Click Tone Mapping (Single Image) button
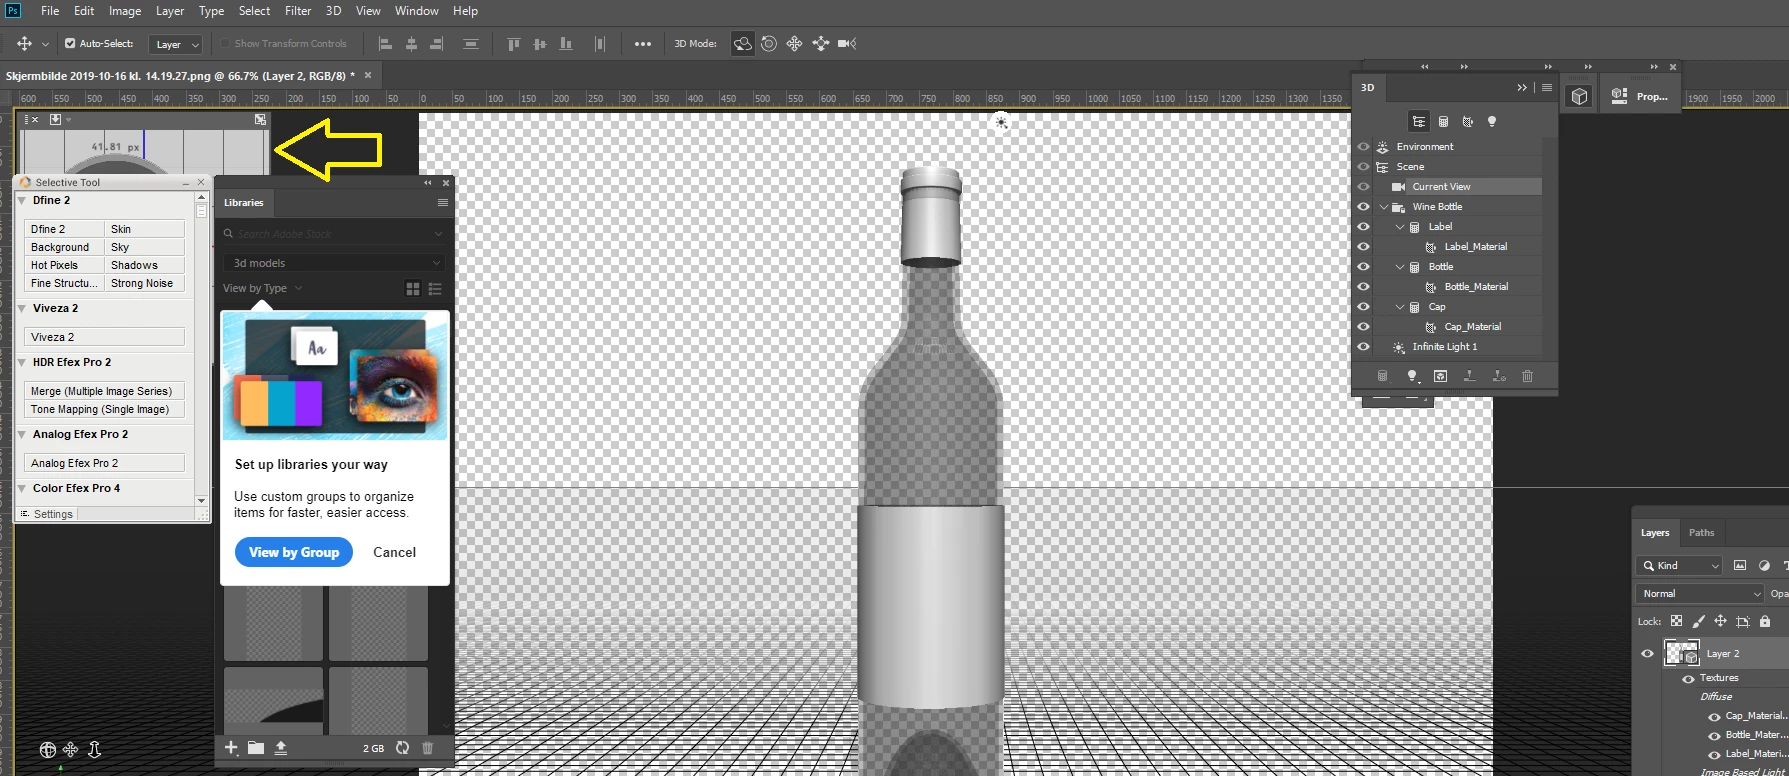Screen dimensions: 1789x776 click(104, 409)
